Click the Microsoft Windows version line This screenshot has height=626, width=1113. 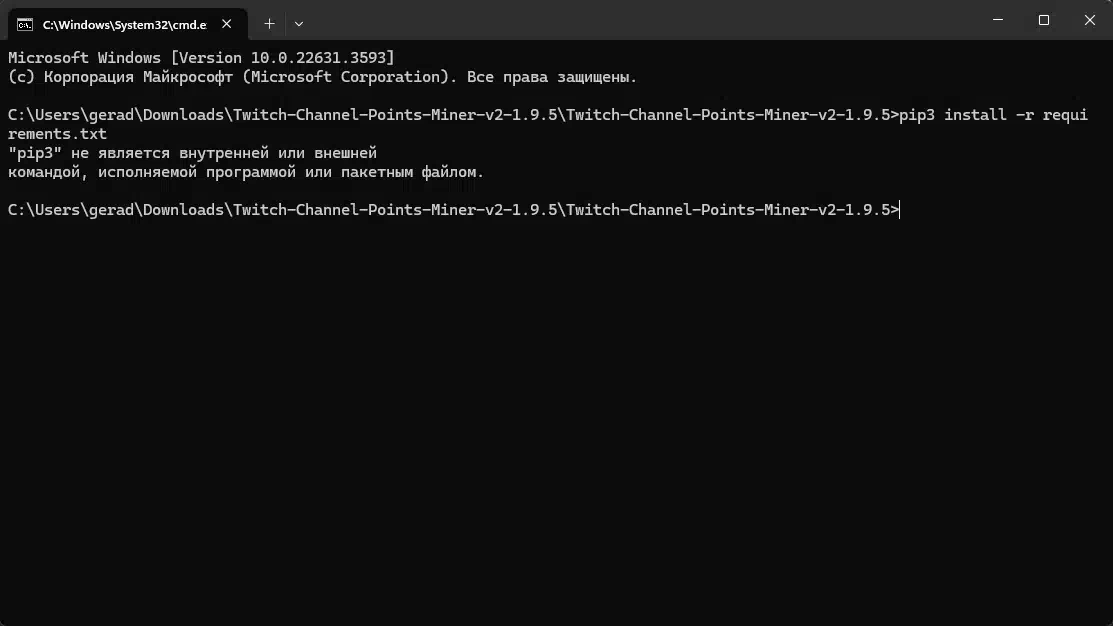point(201,57)
